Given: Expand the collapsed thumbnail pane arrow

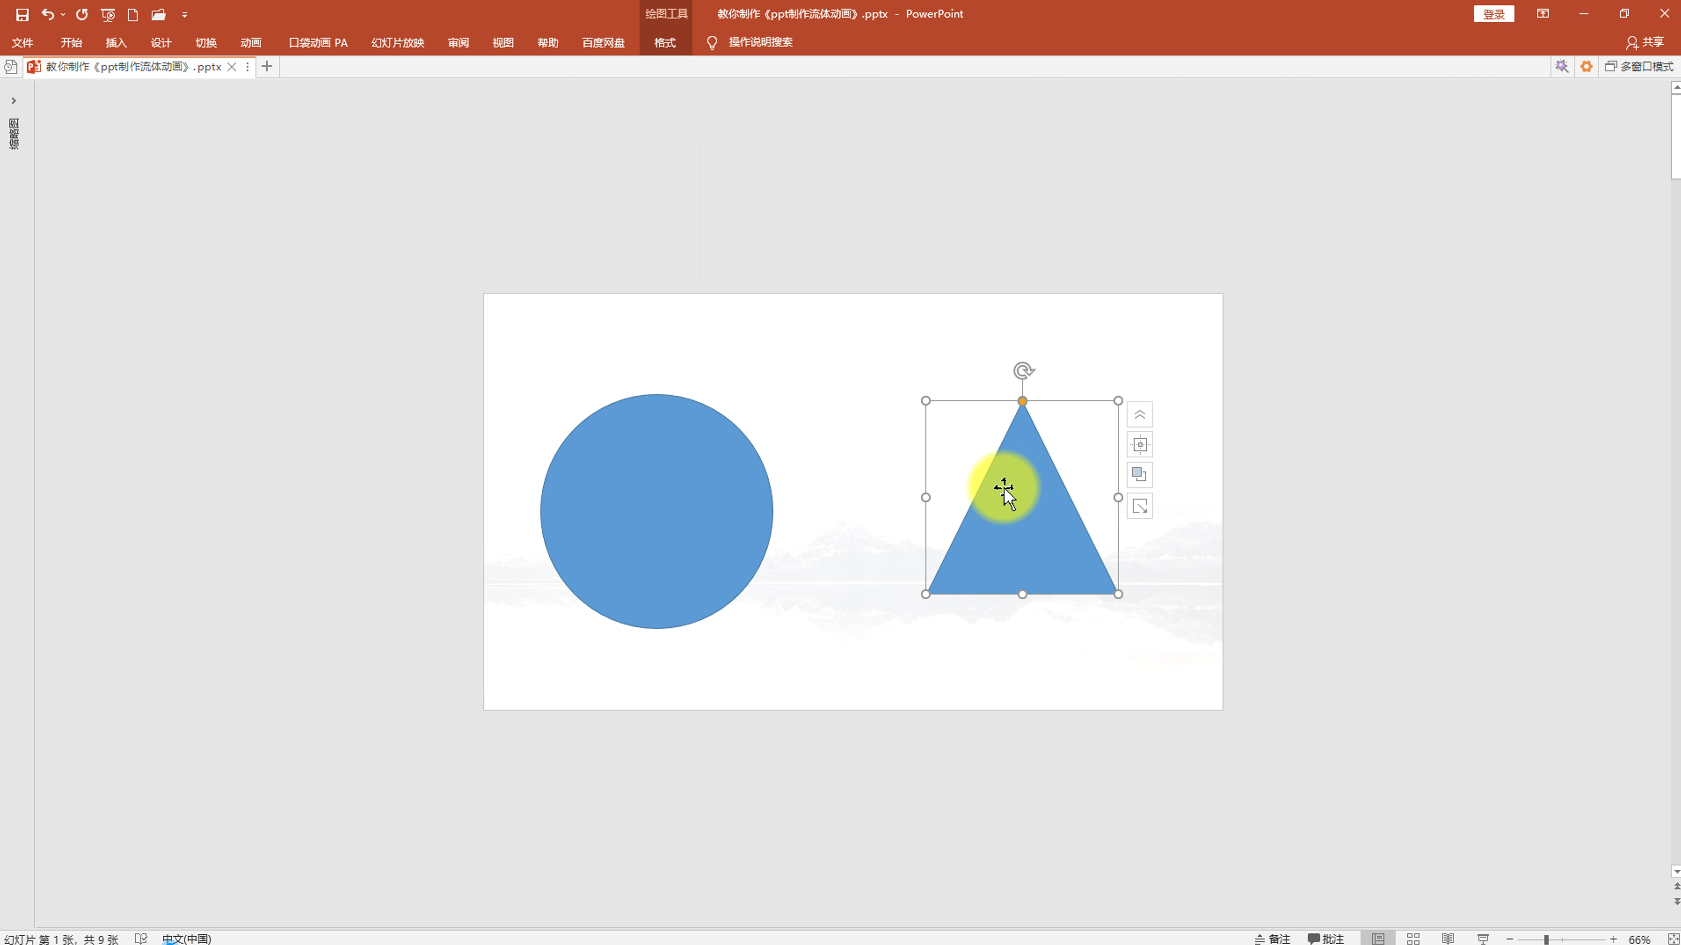Looking at the screenshot, I should tap(14, 101).
